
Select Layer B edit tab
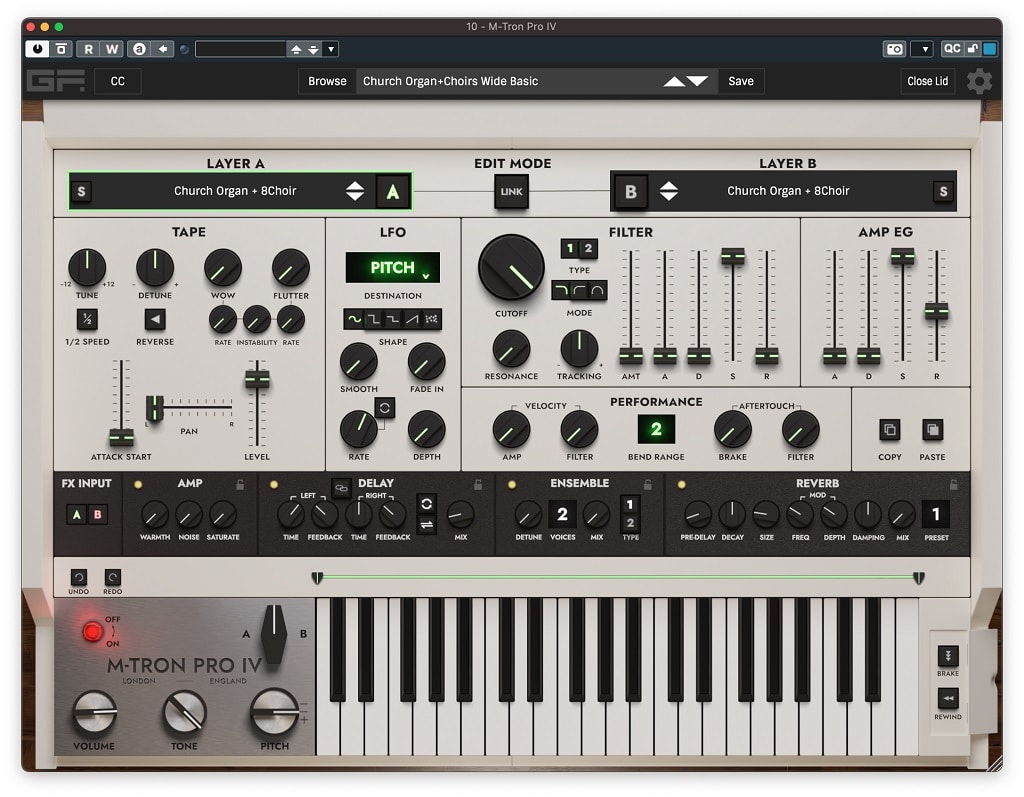(x=630, y=191)
